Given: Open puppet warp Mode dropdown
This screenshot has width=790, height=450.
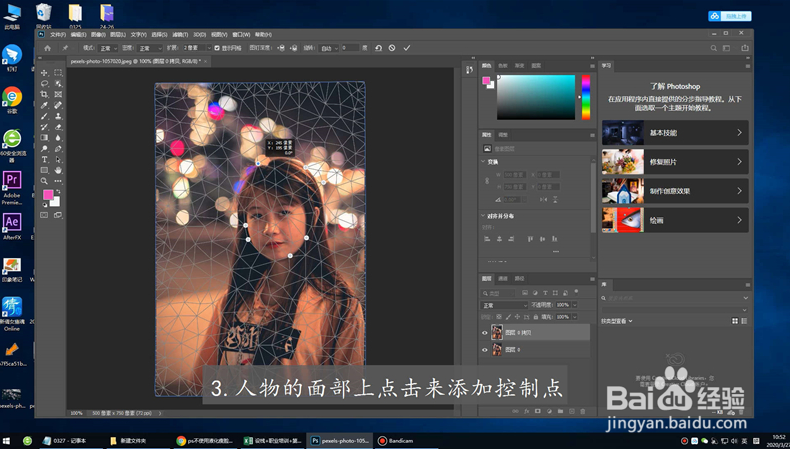Looking at the screenshot, I should [x=108, y=48].
